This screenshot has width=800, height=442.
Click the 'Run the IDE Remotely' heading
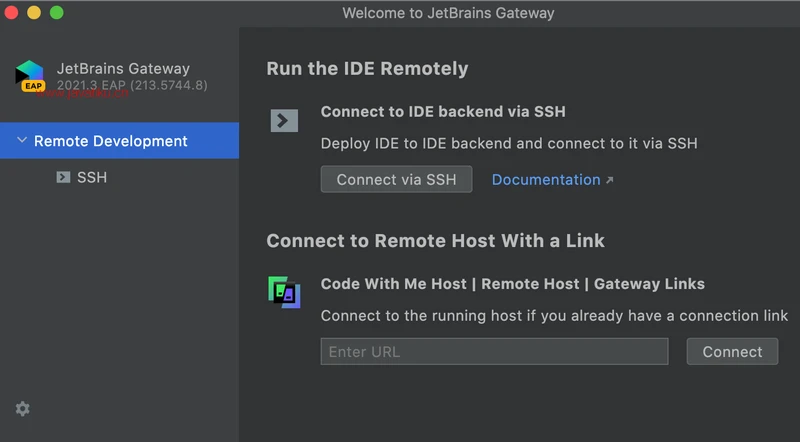[x=367, y=68]
